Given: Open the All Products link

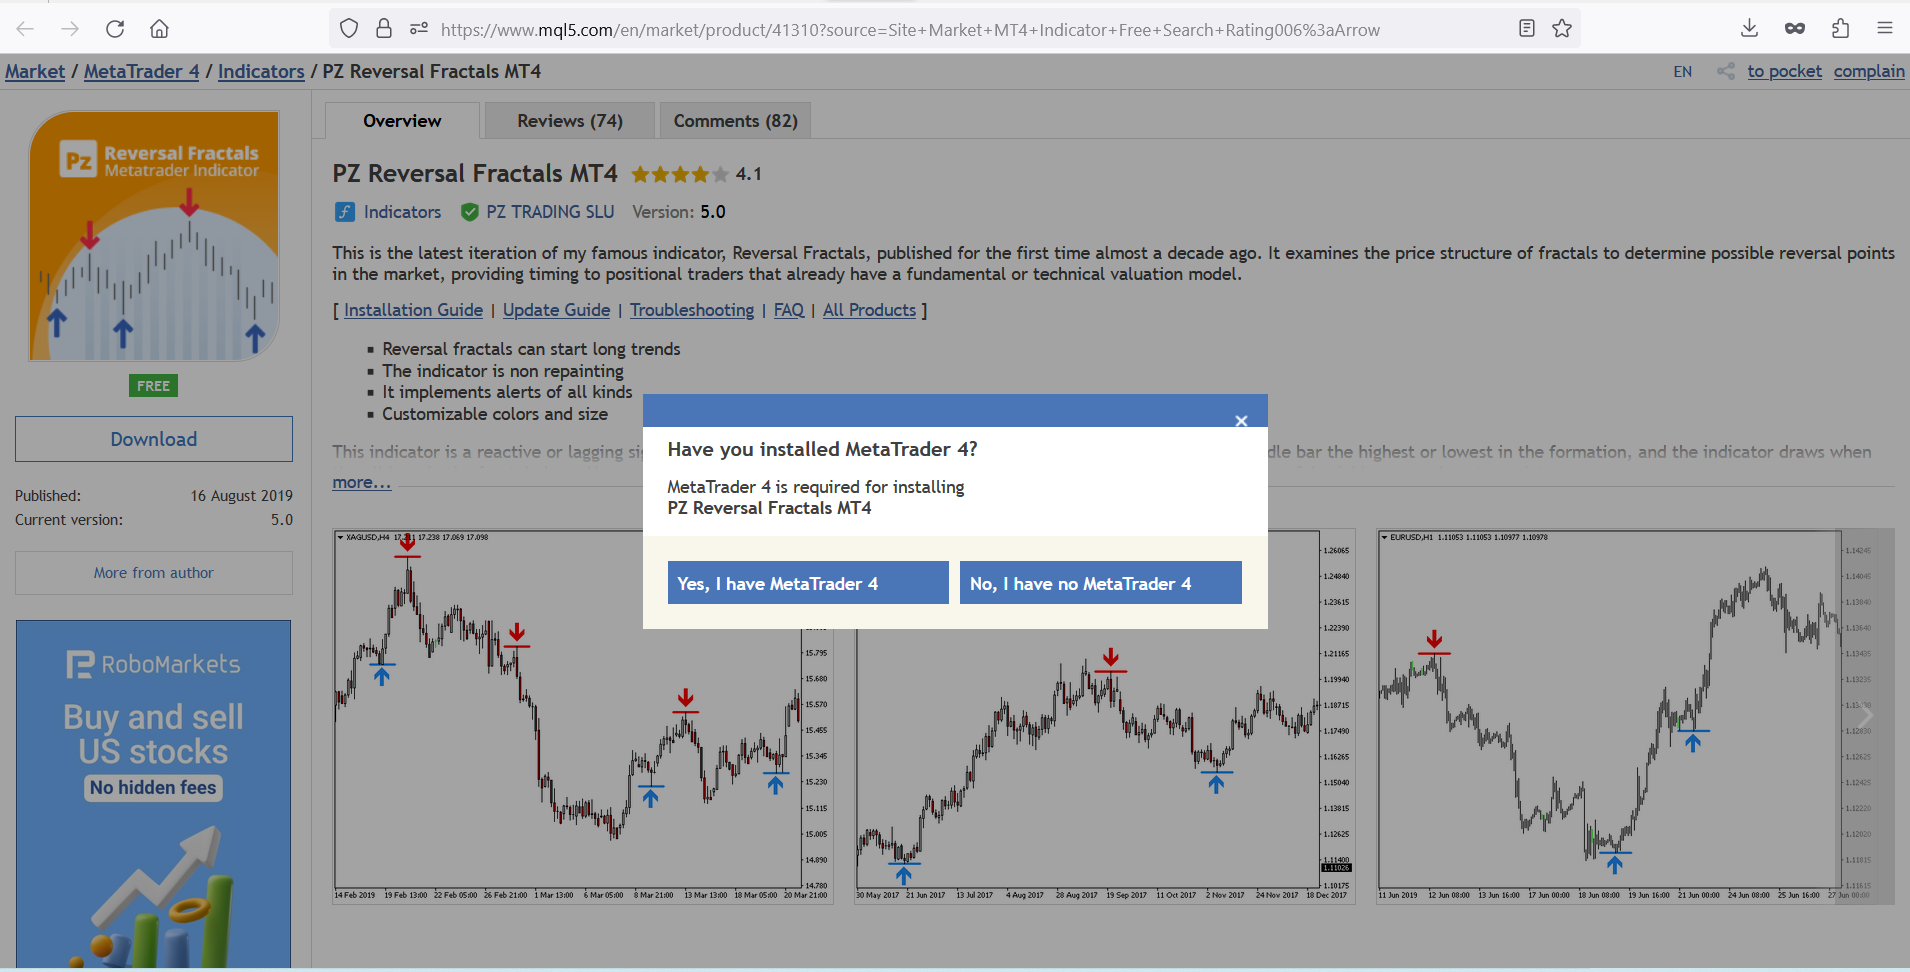Looking at the screenshot, I should coord(870,310).
